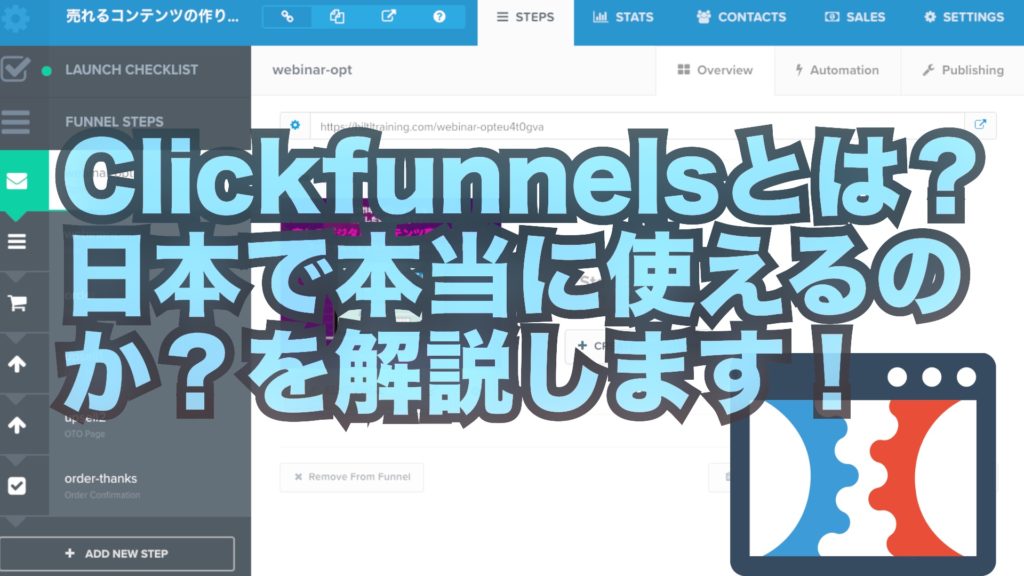The height and width of the screenshot is (576, 1024).
Task: Click Remove From Funnel button
Action: [x=352, y=477]
